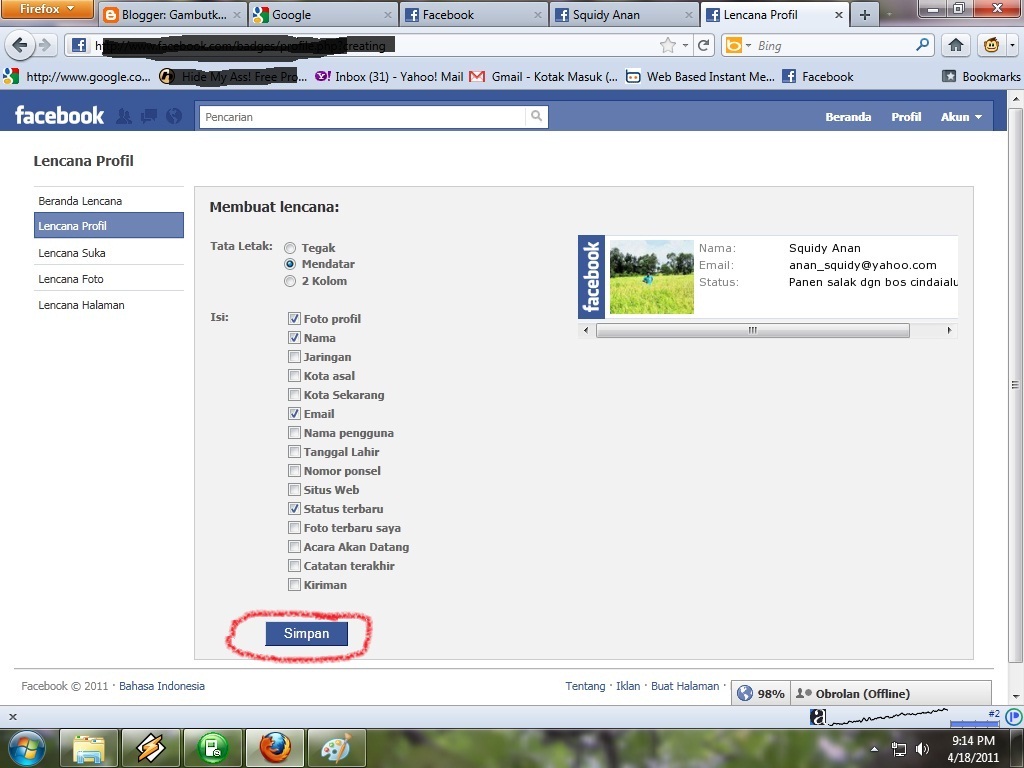
Task: Click the badge profile photo thumbnail
Action: [652, 277]
